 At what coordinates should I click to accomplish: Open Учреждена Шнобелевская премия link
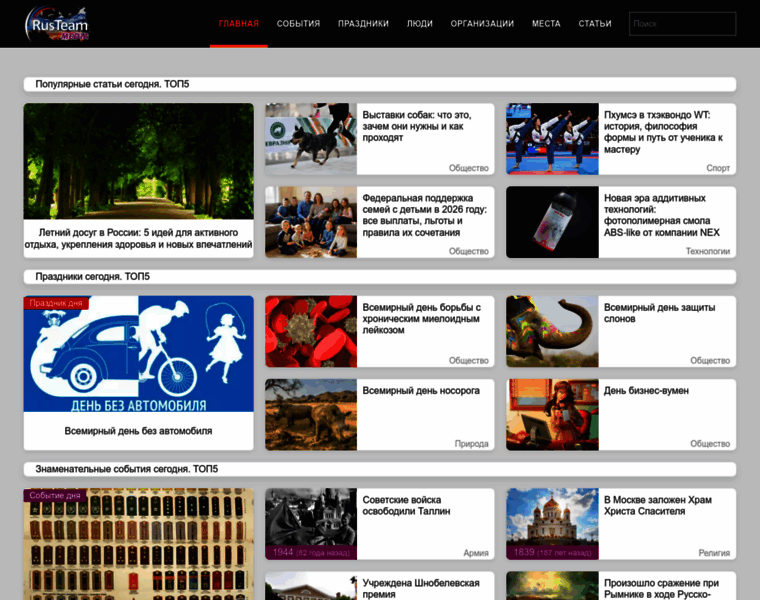point(421,588)
